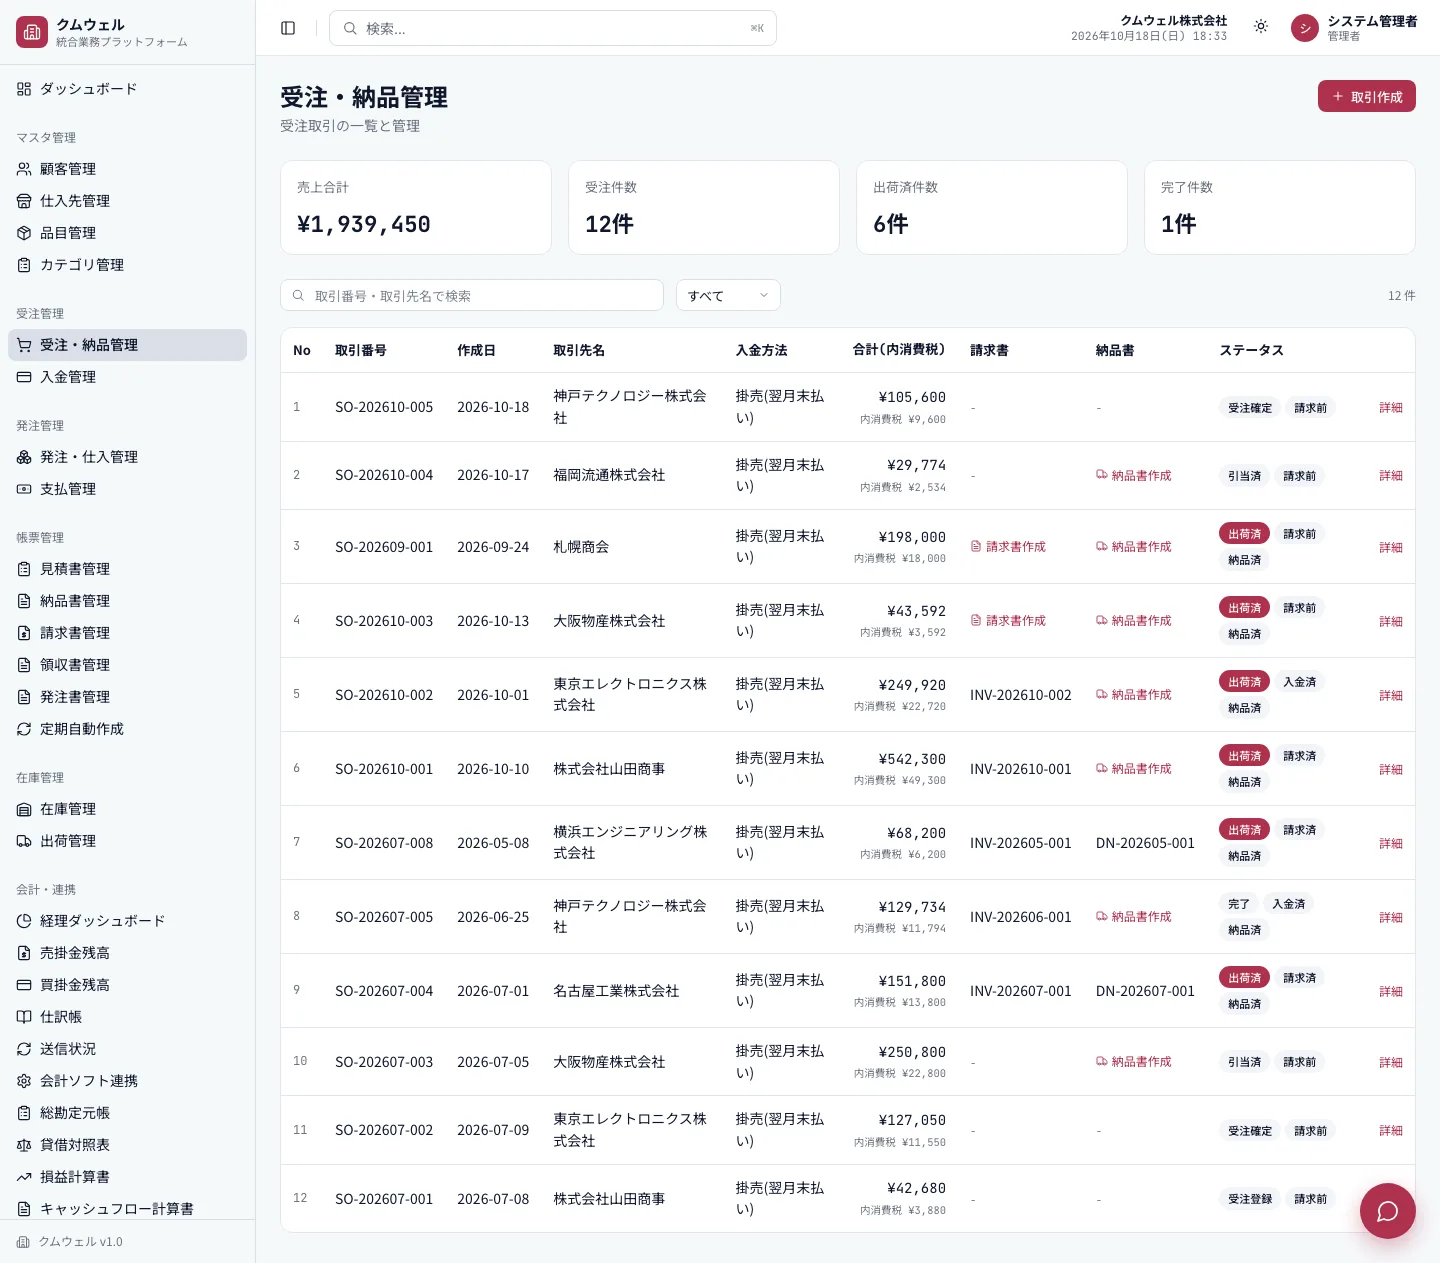Open 総勘定元帳 in the sidebar
This screenshot has height=1263, width=1440.
click(x=127, y=1113)
